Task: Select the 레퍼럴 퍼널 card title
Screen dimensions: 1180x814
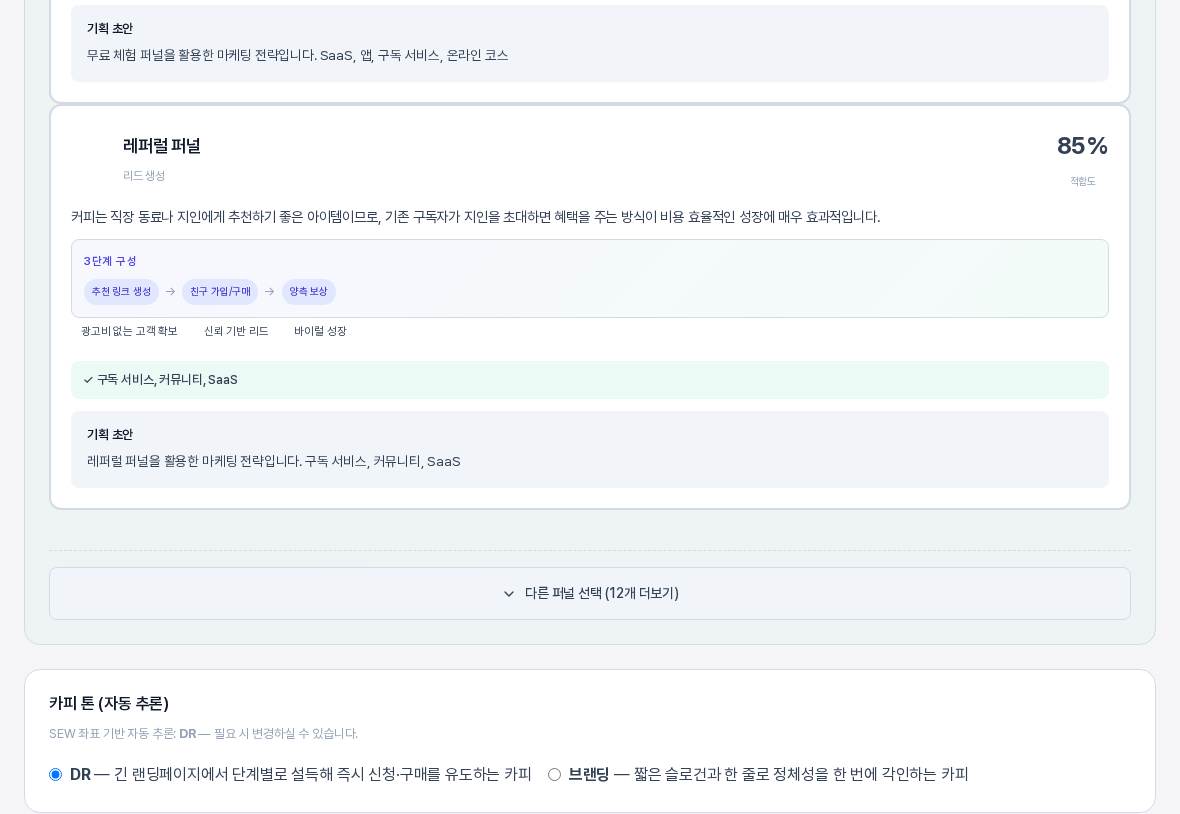Action: pyautogui.click(x=162, y=146)
